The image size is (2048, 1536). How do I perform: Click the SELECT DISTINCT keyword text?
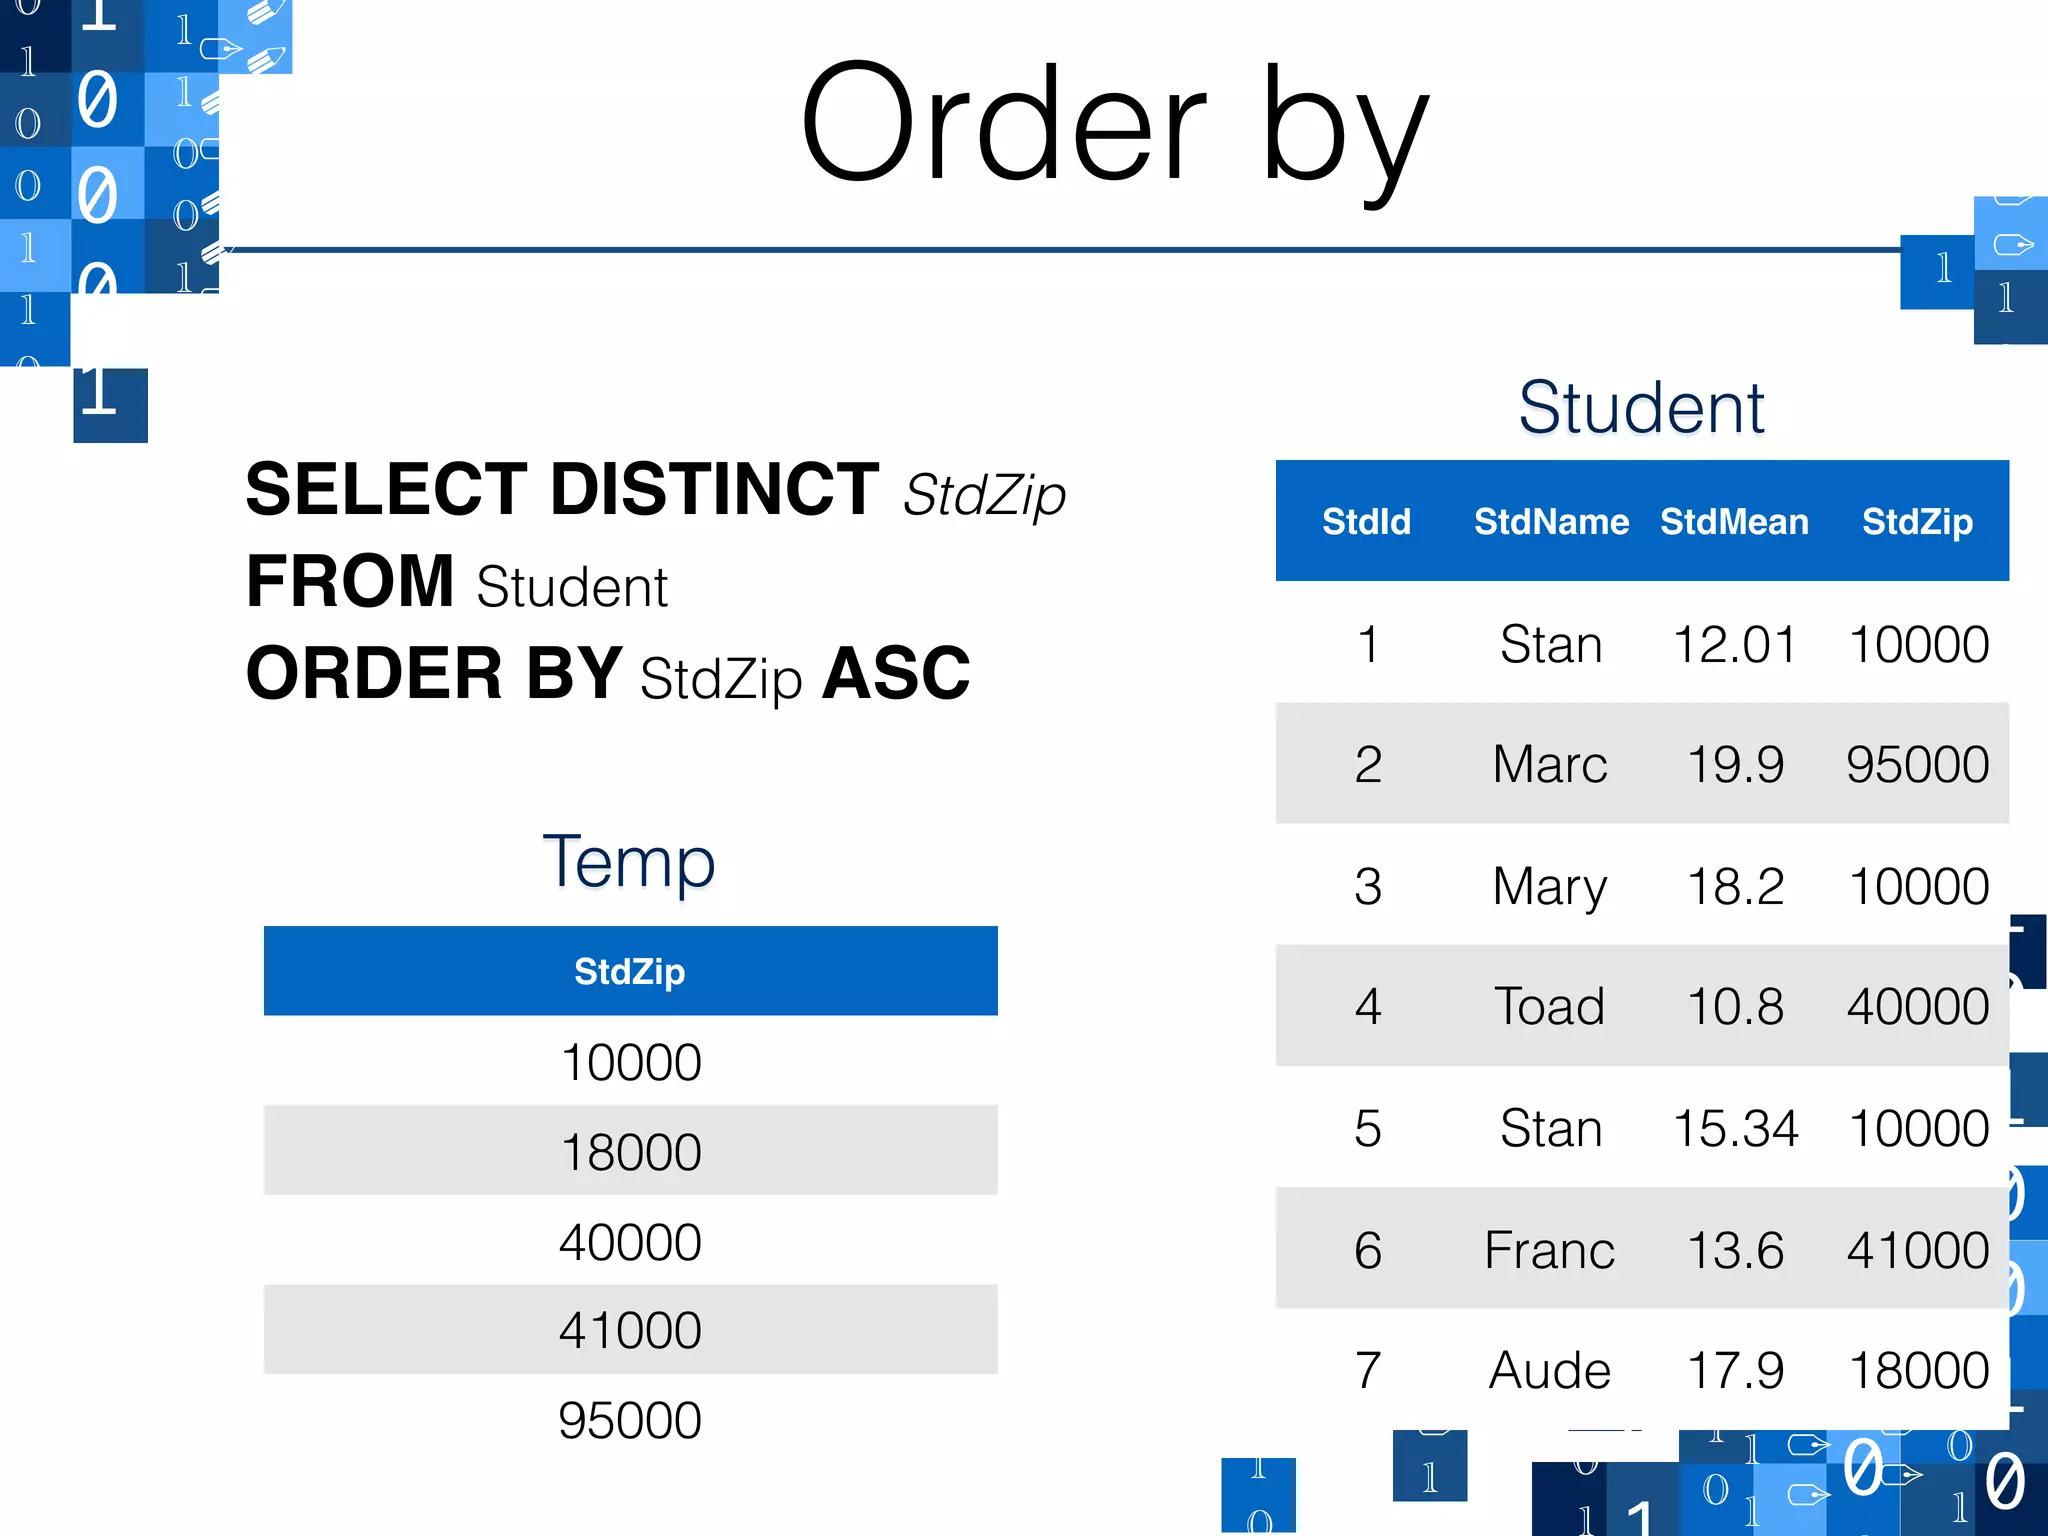562,490
